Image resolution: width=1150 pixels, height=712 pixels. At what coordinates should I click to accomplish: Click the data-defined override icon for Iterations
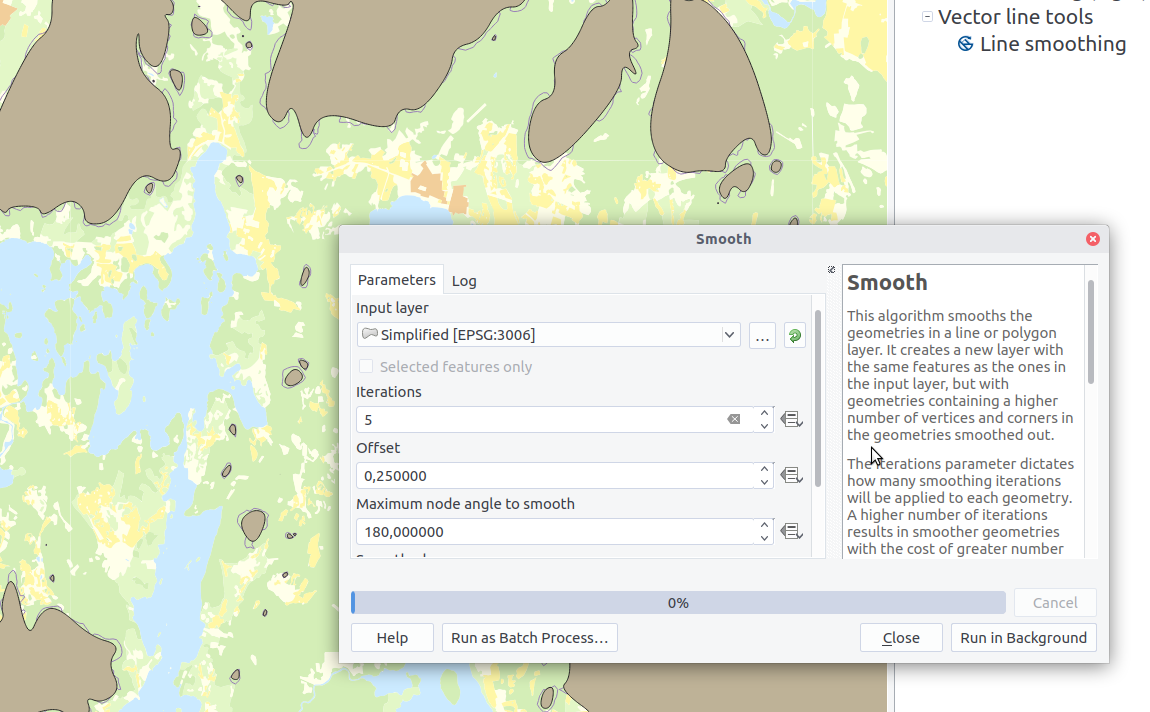(792, 420)
